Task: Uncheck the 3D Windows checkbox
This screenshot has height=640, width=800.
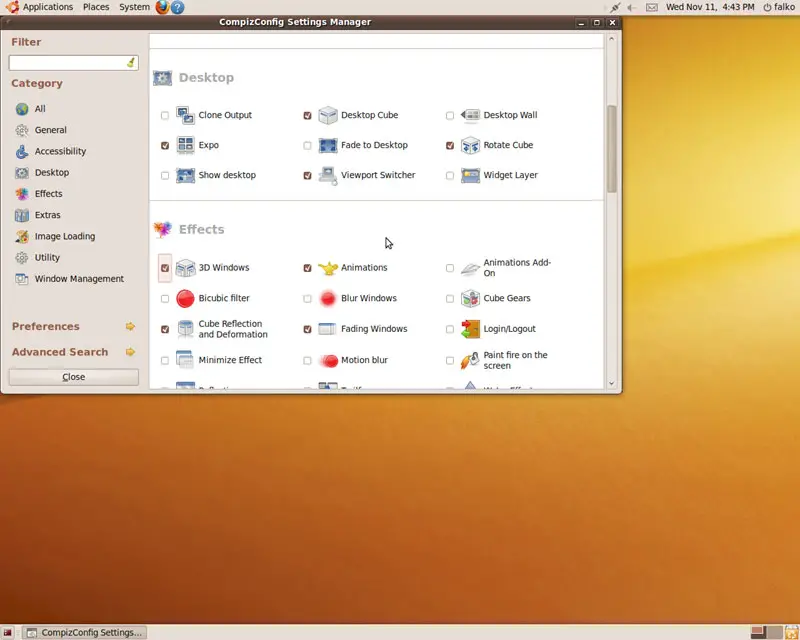Action: click(x=165, y=268)
